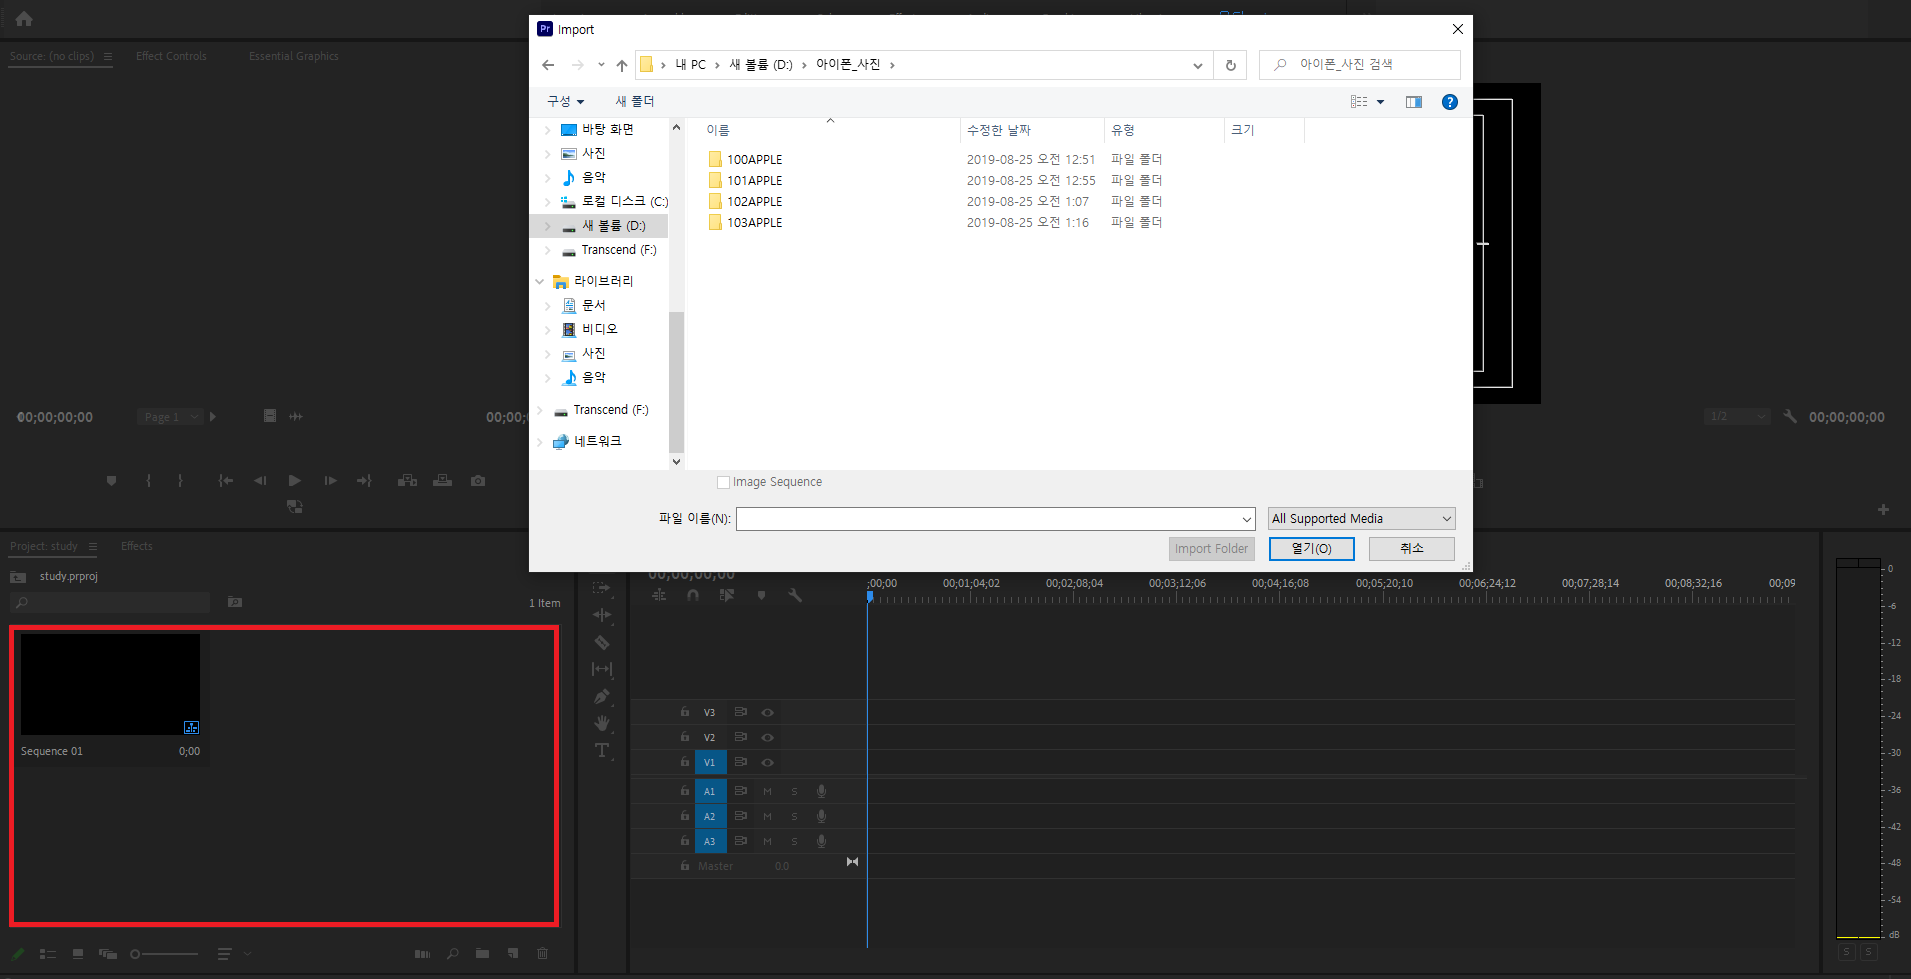Select the Track Select Forward tool

click(601, 588)
